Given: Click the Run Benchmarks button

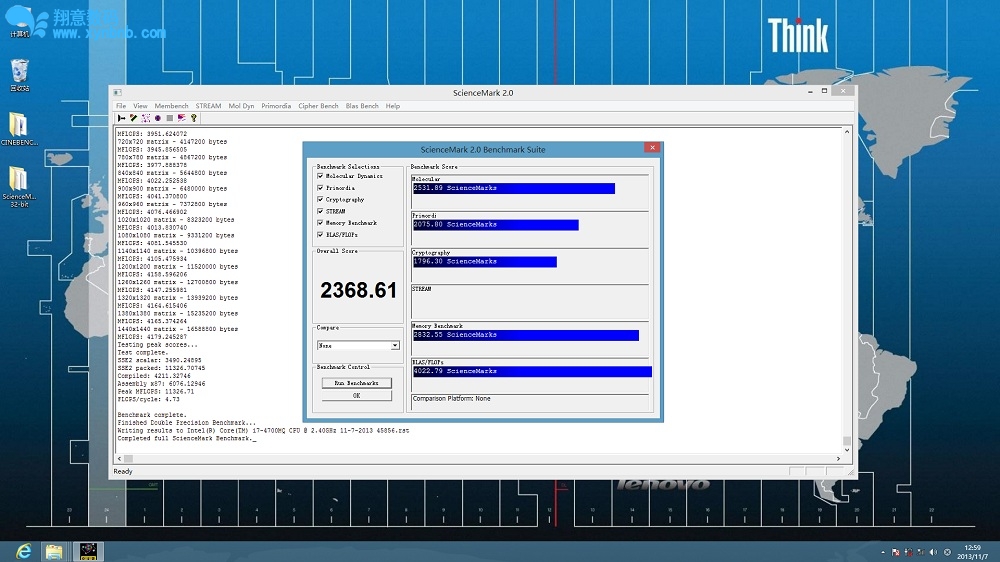Looking at the screenshot, I should tap(357, 383).
